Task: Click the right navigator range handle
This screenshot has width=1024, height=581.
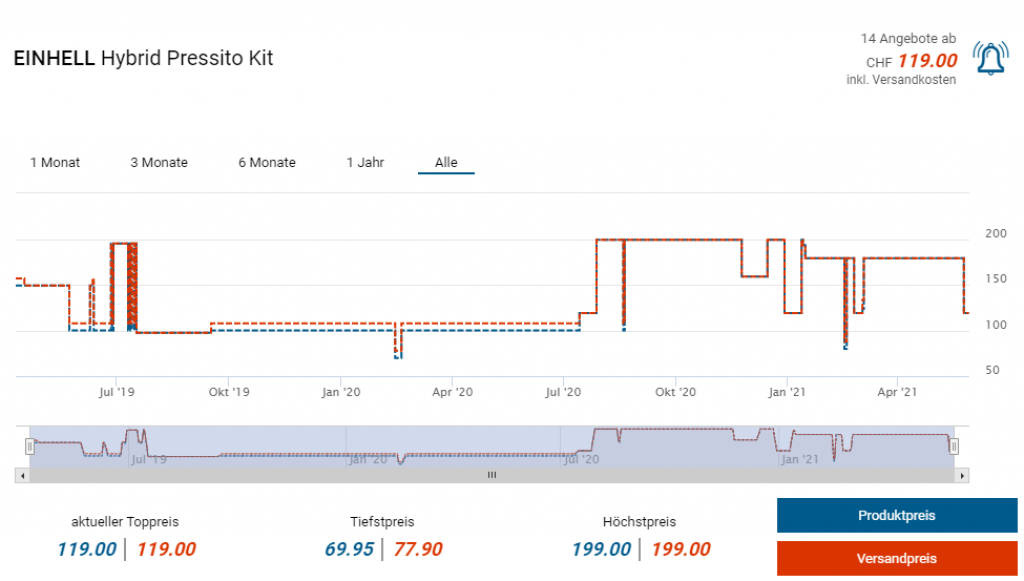Action: point(954,446)
